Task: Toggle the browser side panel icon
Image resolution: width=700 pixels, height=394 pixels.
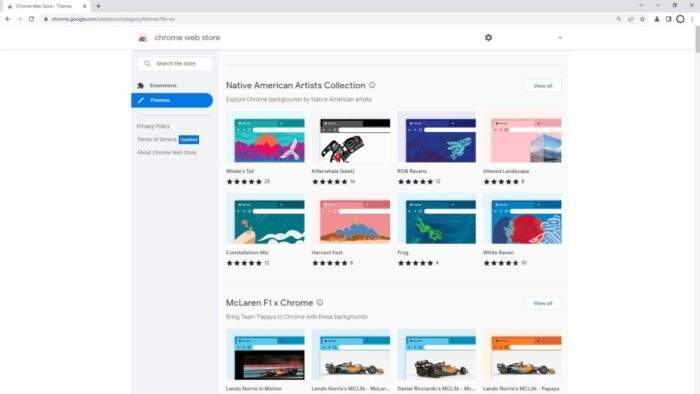Action: tap(668, 19)
